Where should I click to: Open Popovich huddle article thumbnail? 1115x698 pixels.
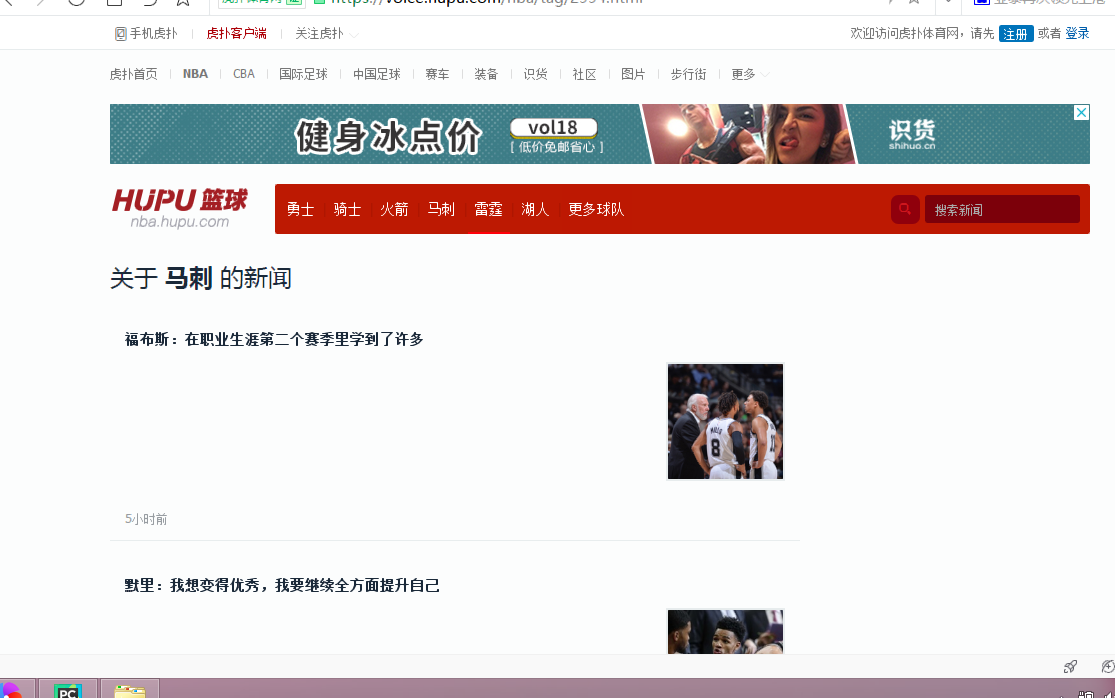[x=725, y=422]
